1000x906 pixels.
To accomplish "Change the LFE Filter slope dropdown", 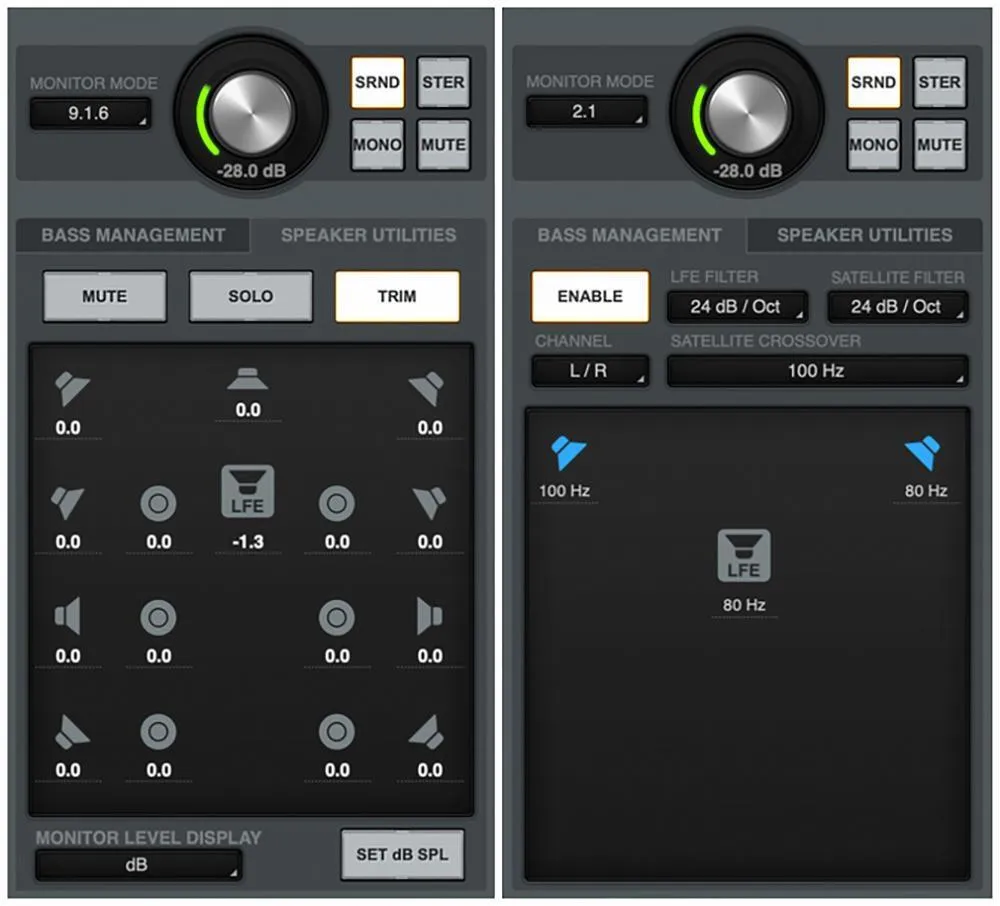I will pos(736,306).
